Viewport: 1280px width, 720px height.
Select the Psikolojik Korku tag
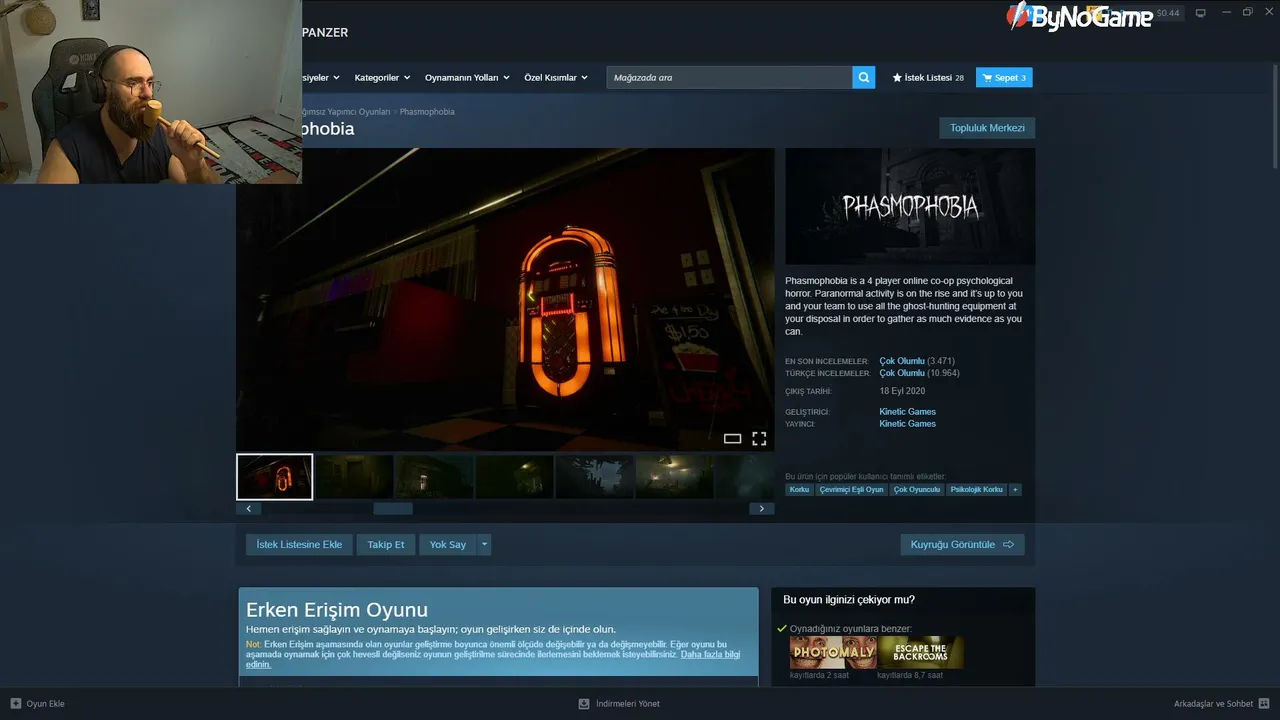tap(977, 490)
